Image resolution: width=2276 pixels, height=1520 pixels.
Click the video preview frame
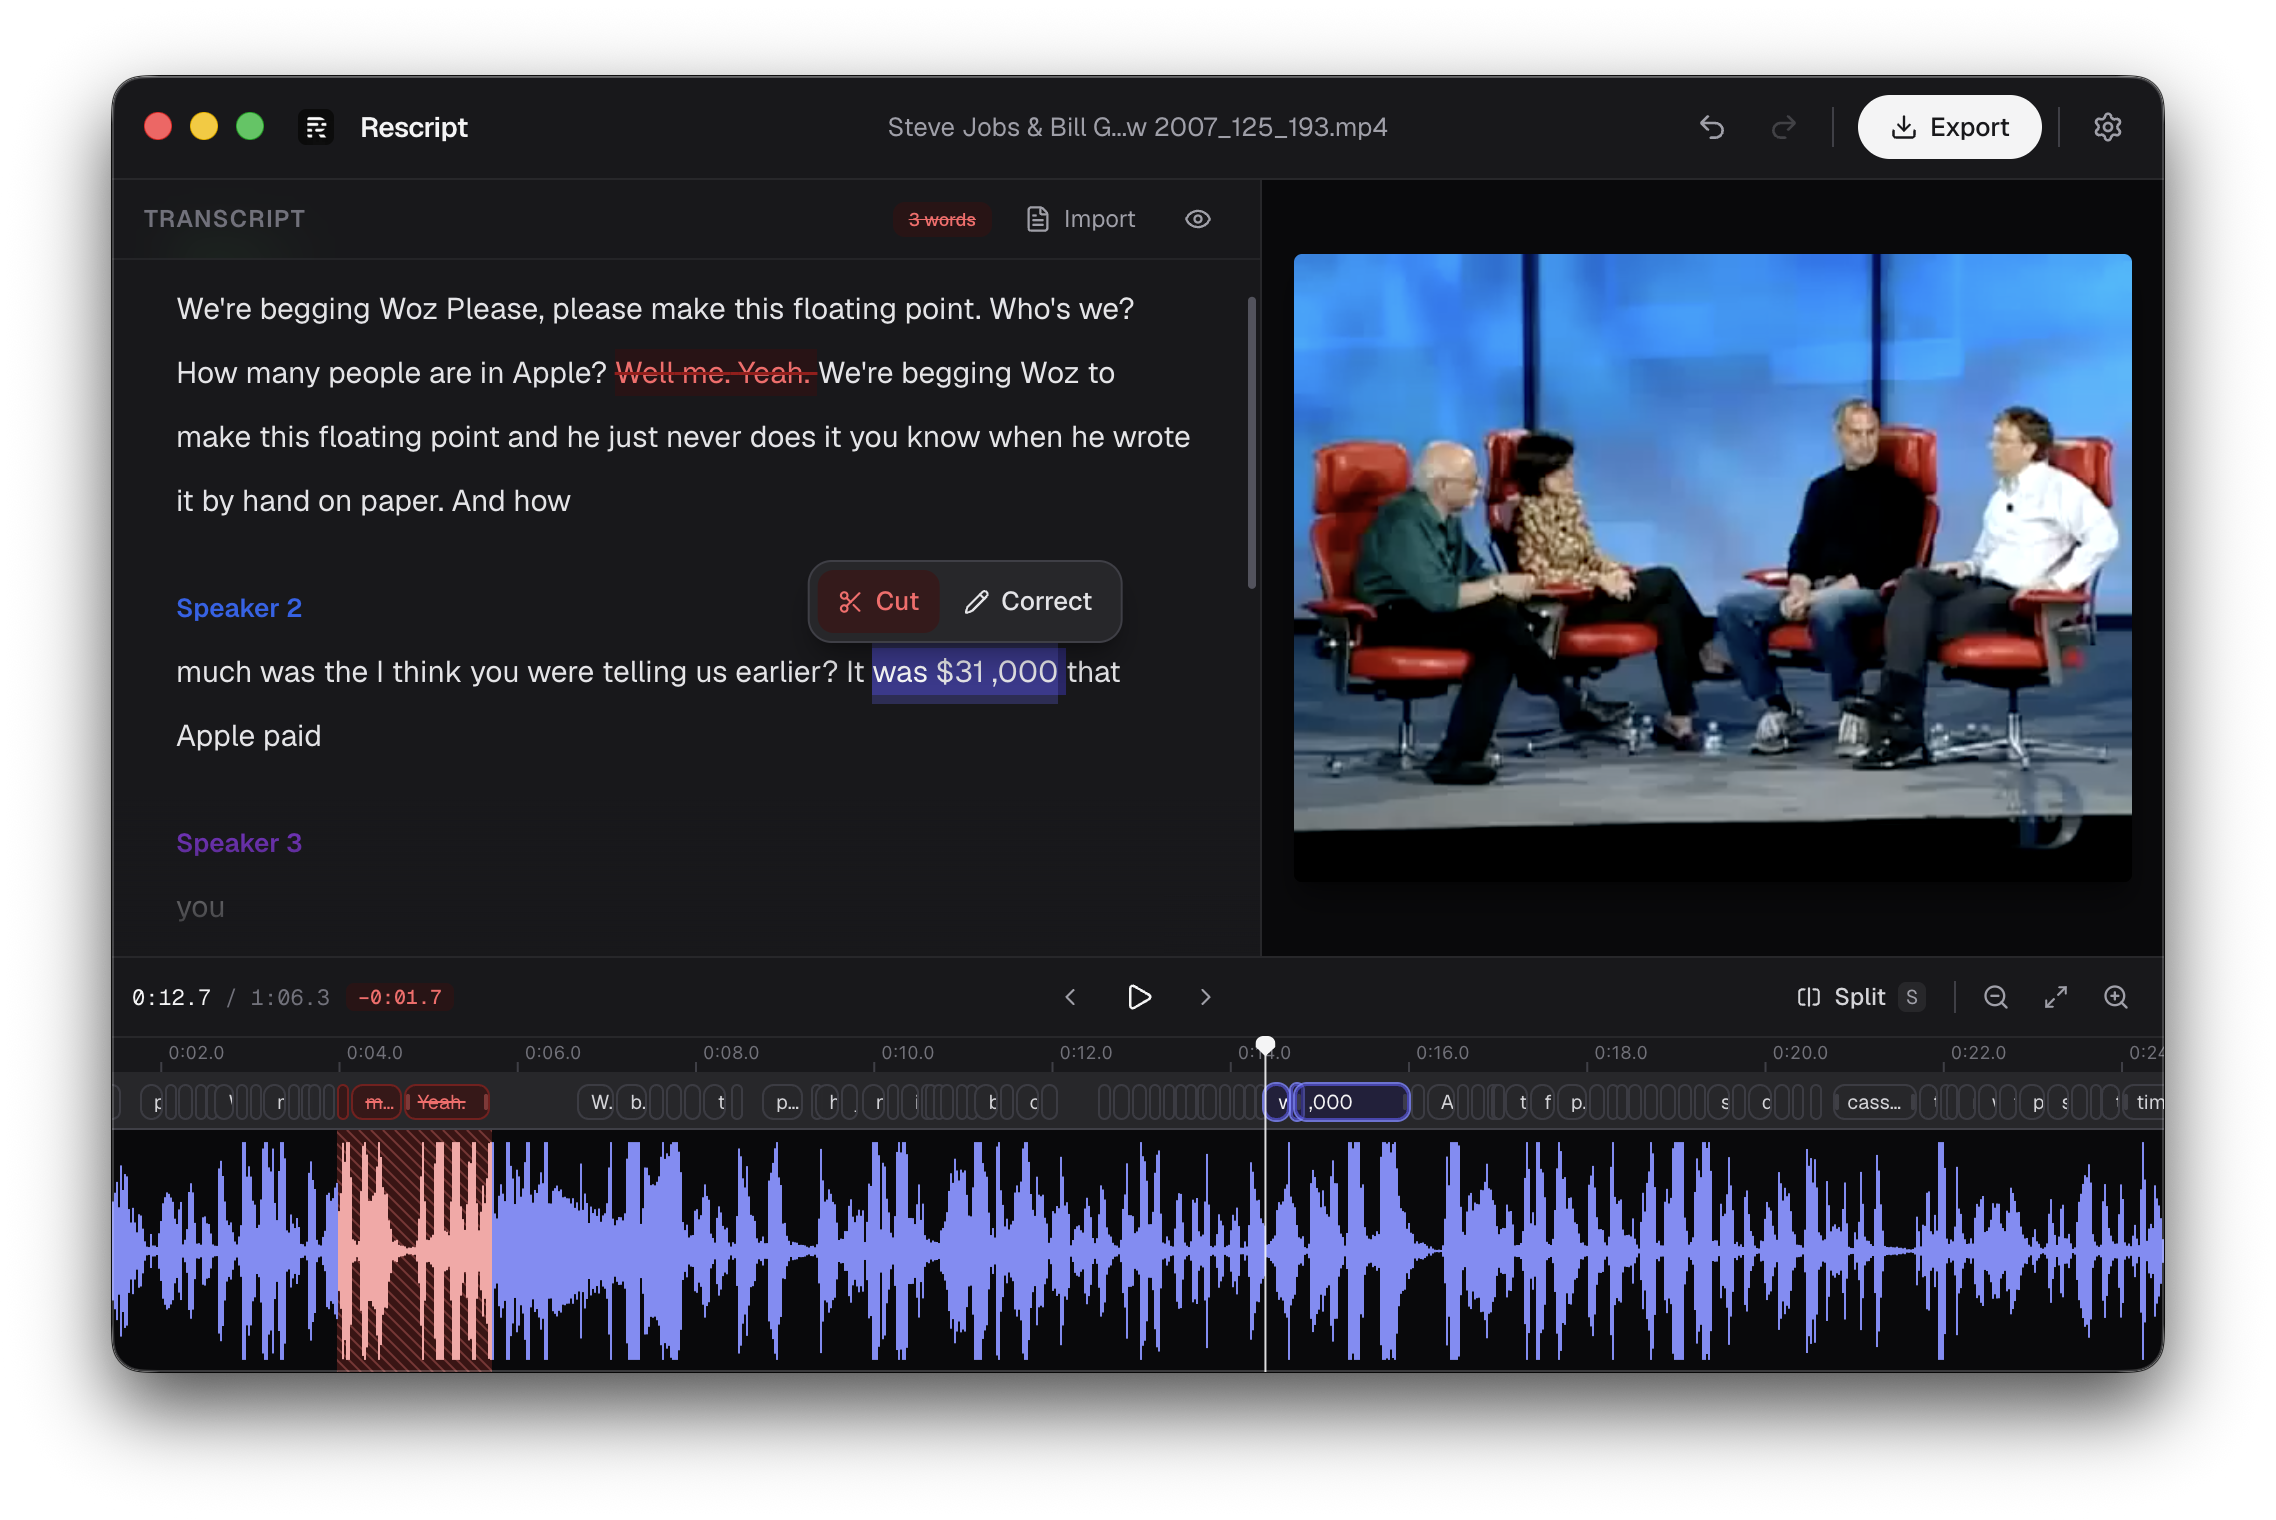point(1712,567)
